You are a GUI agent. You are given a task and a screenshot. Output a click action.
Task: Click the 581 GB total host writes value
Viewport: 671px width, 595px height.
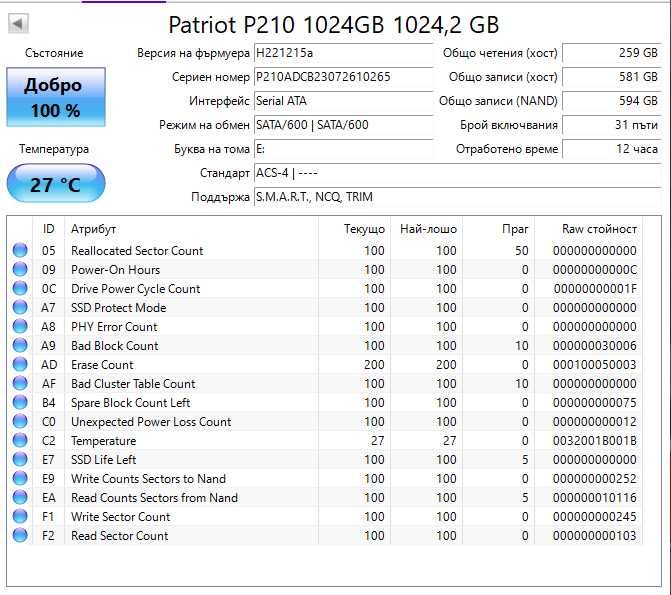[x=612, y=77]
